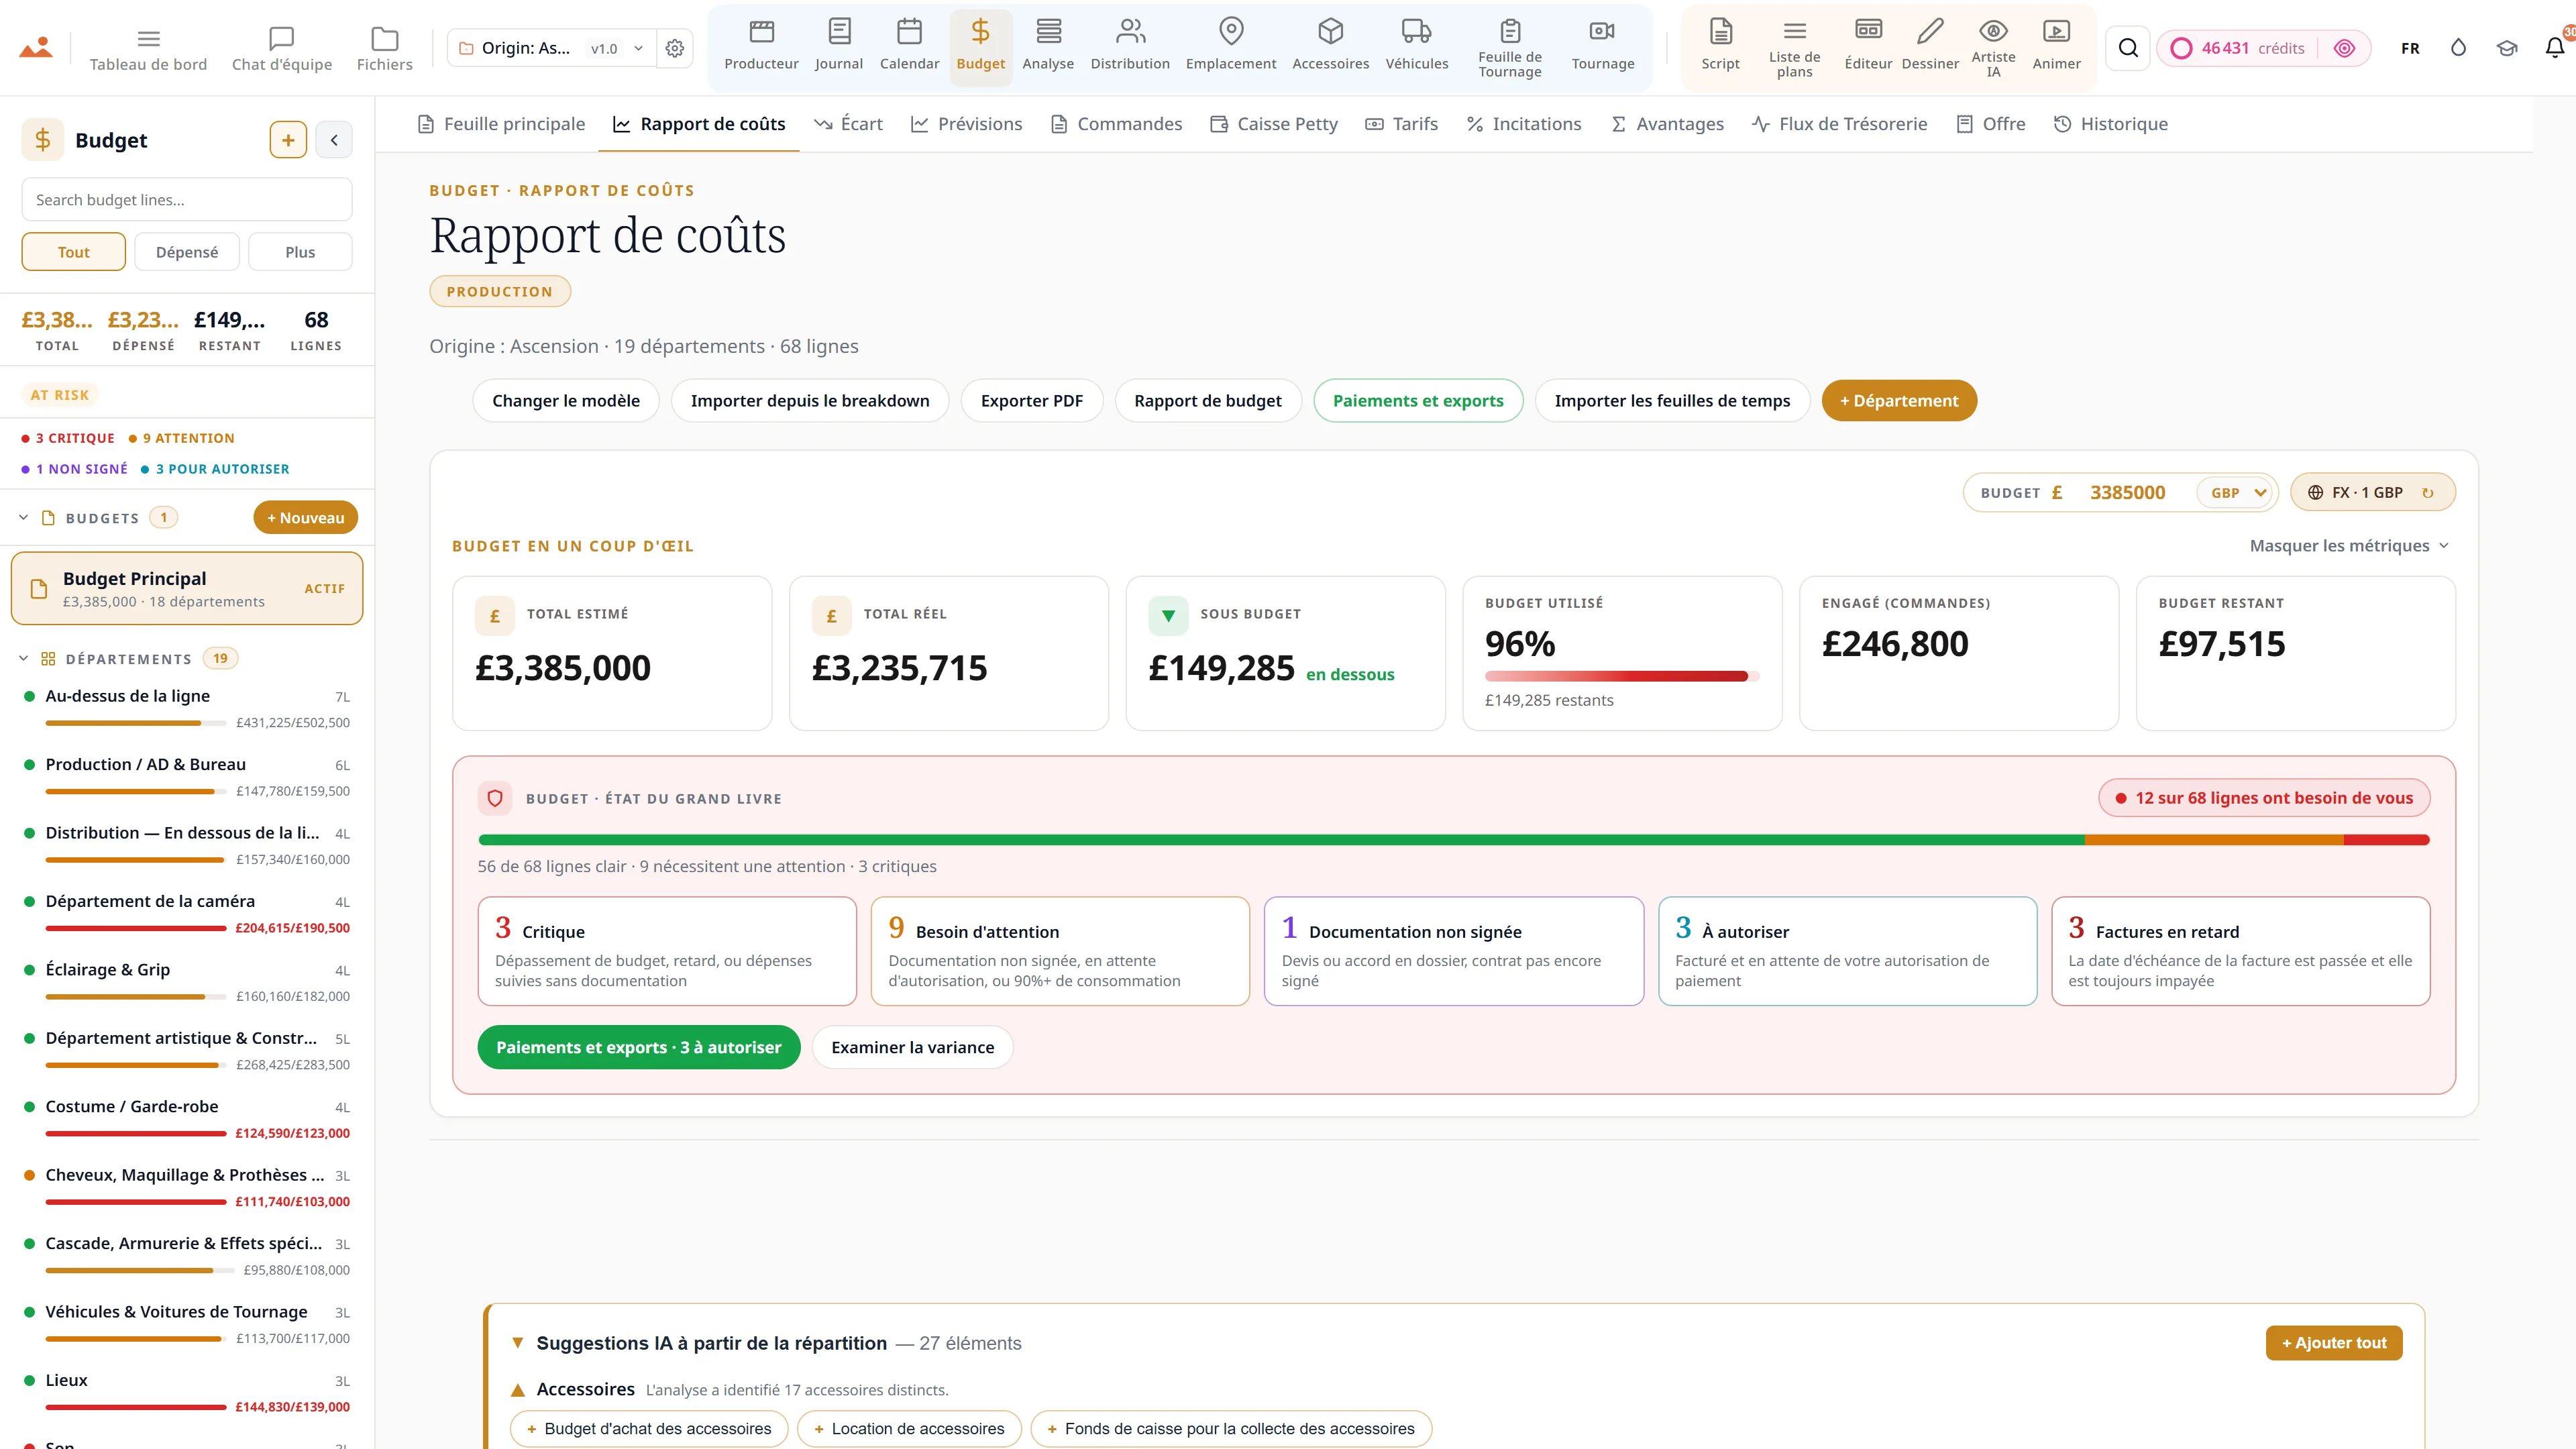Go to Tableau de bord
Image resolution: width=2576 pixels, height=1449 pixels.
point(148,49)
